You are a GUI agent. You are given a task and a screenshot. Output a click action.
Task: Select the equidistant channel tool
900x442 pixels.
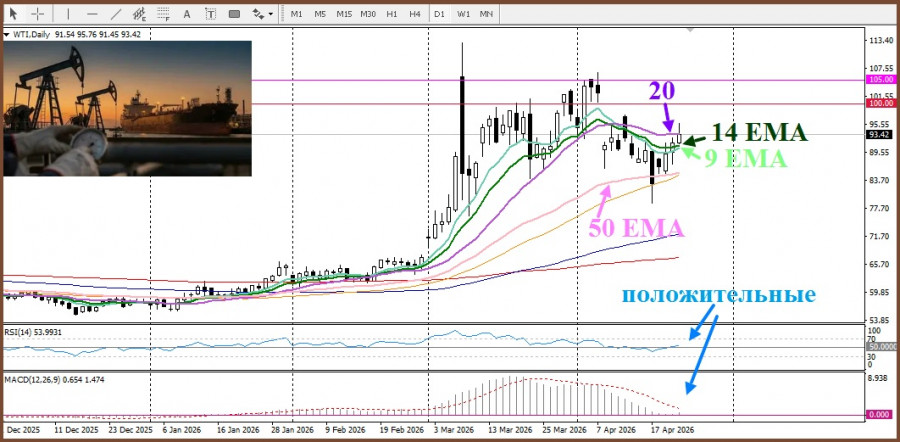click(x=139, y=14)
